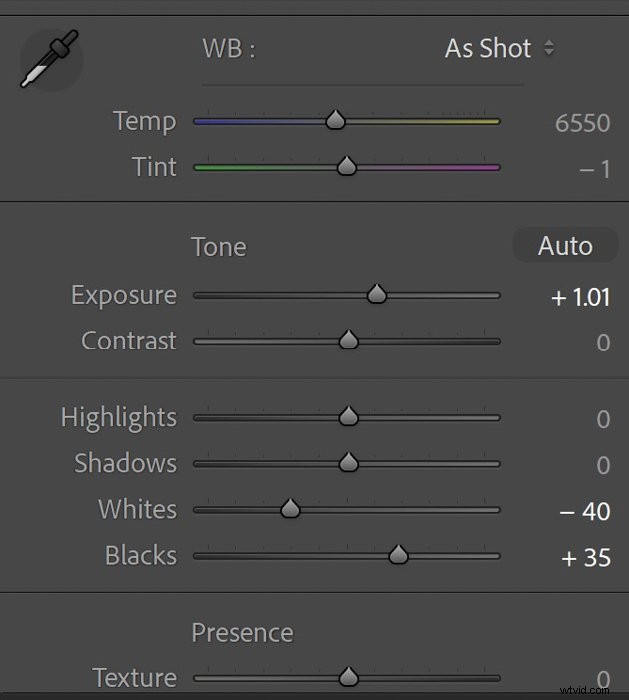This screenshot has width=629, height=700.
Task: Open the As Shot white balance dropdown
Action: pos(500,48)
